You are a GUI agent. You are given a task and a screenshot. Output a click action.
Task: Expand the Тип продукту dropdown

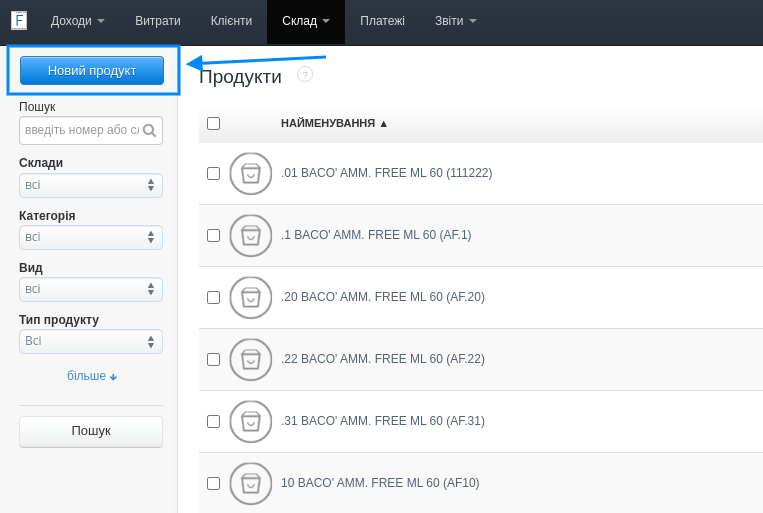(x=90, y=341)
